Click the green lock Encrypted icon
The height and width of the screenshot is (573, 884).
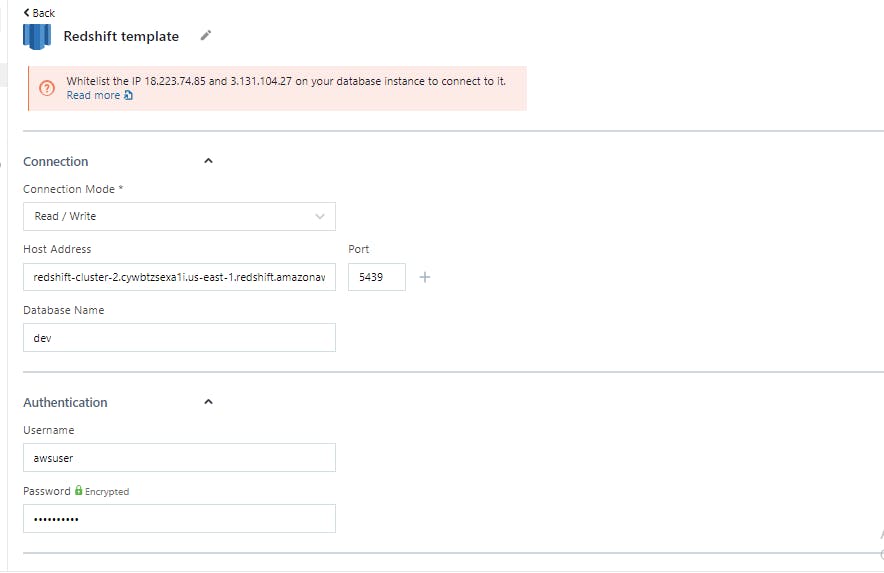(x=79, y=491)
